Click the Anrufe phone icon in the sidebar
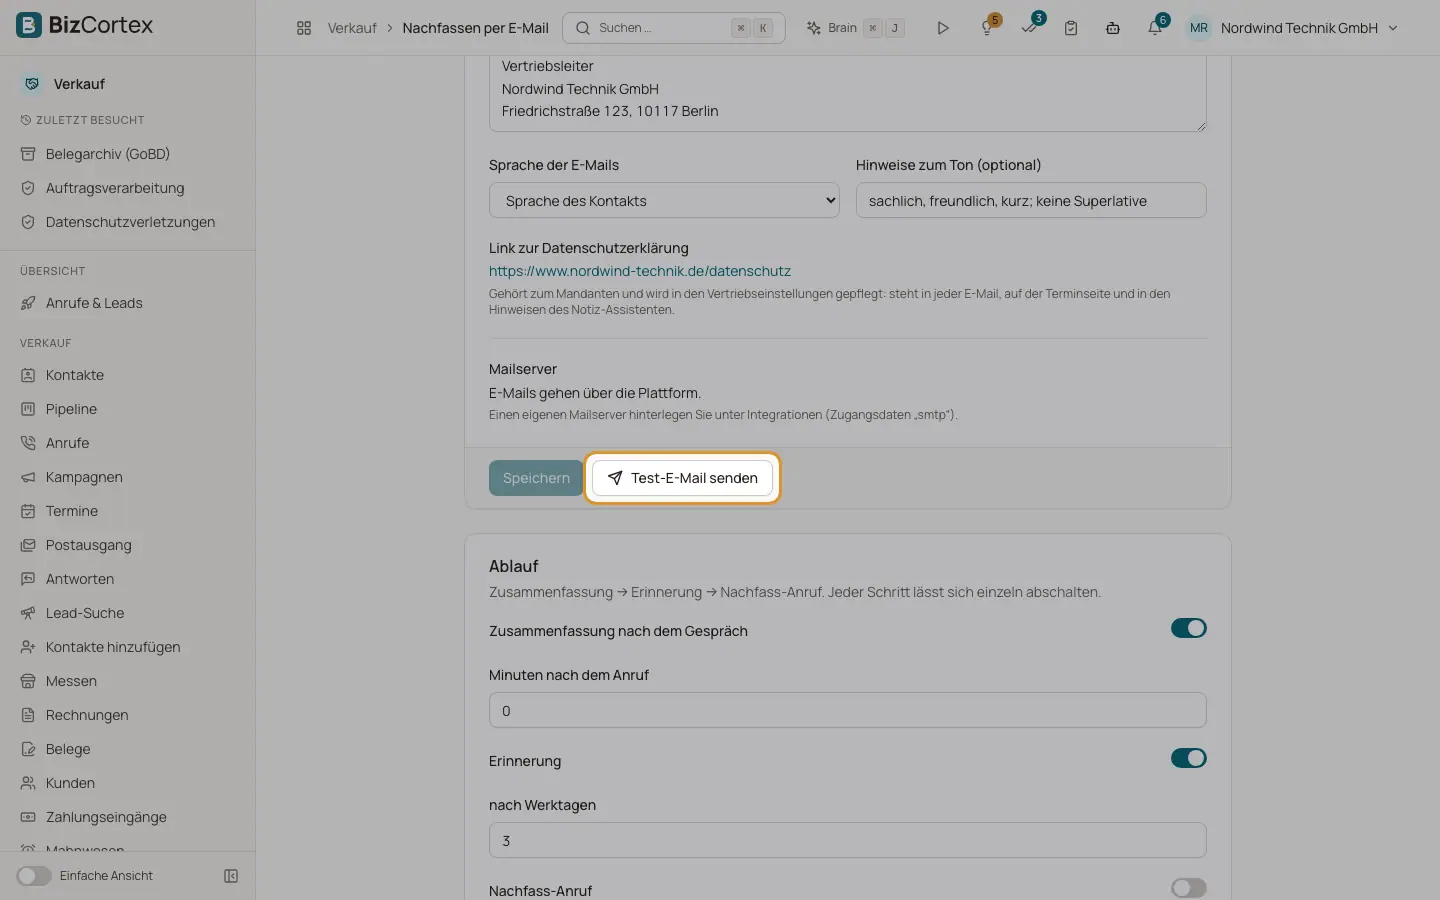 (28, 443)
